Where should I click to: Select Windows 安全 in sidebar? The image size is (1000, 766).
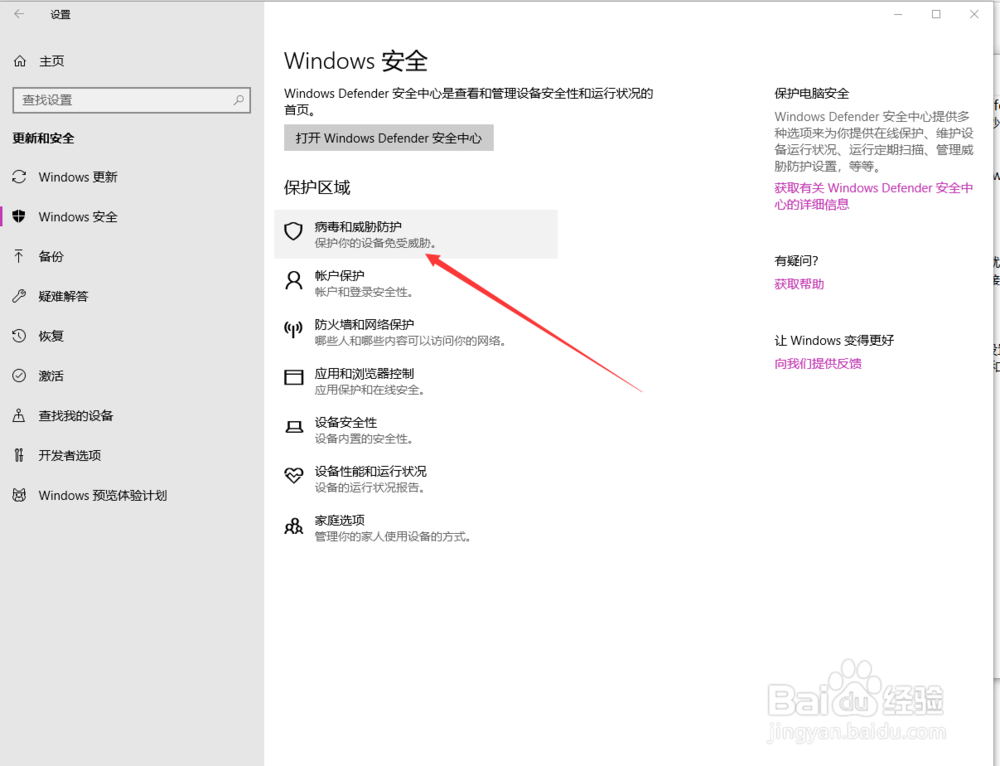tap(132, 217)
